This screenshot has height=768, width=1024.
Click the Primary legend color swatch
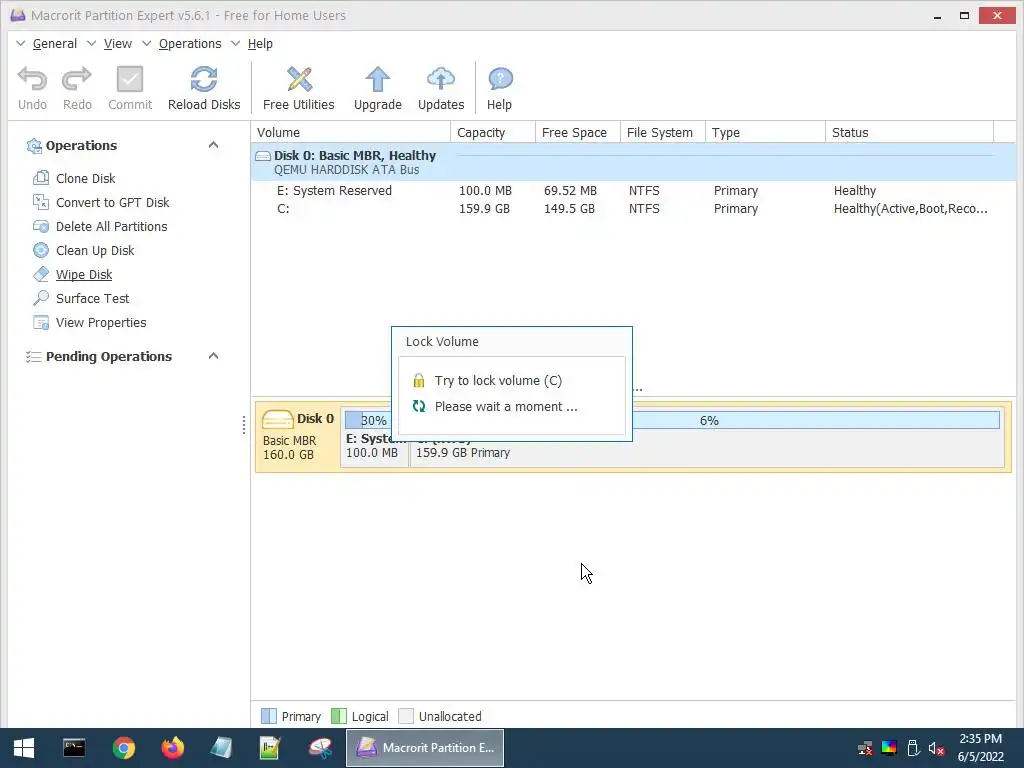pos(268,716)
